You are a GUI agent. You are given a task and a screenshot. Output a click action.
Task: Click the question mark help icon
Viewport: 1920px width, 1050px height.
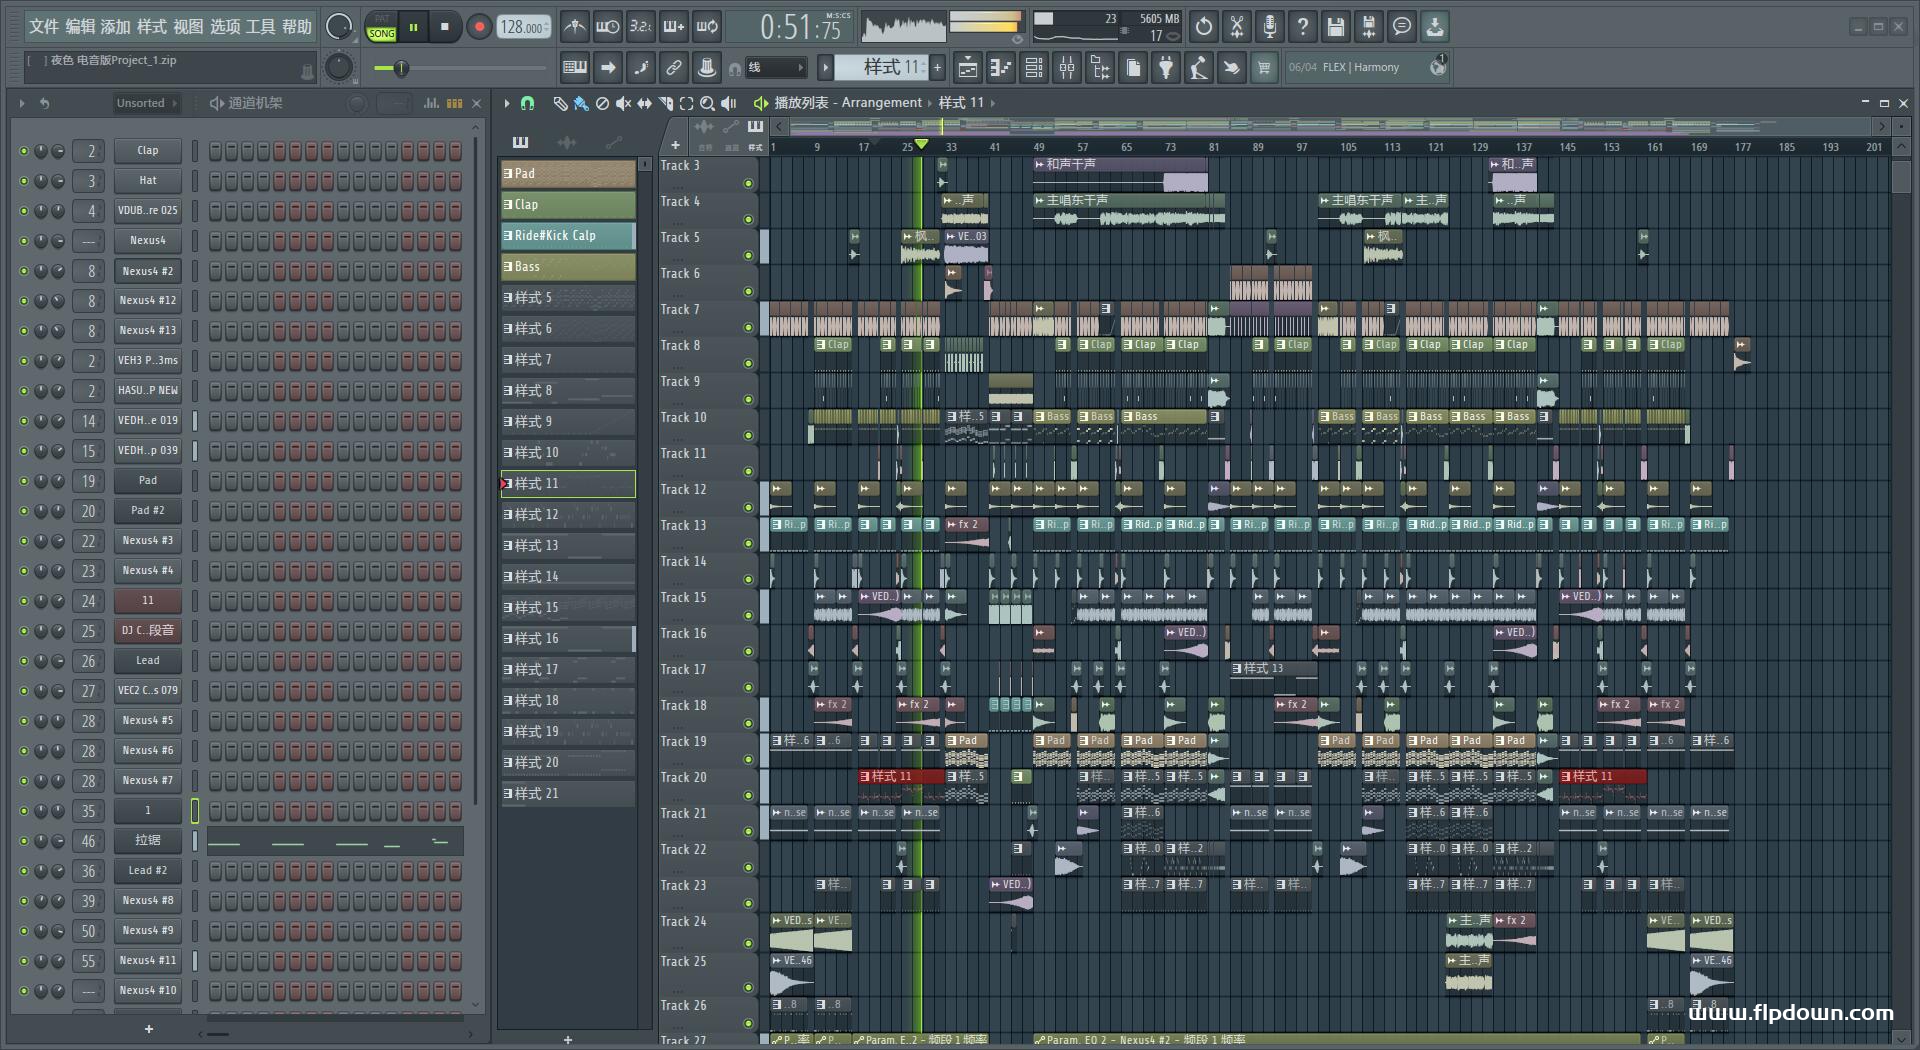1303,27
